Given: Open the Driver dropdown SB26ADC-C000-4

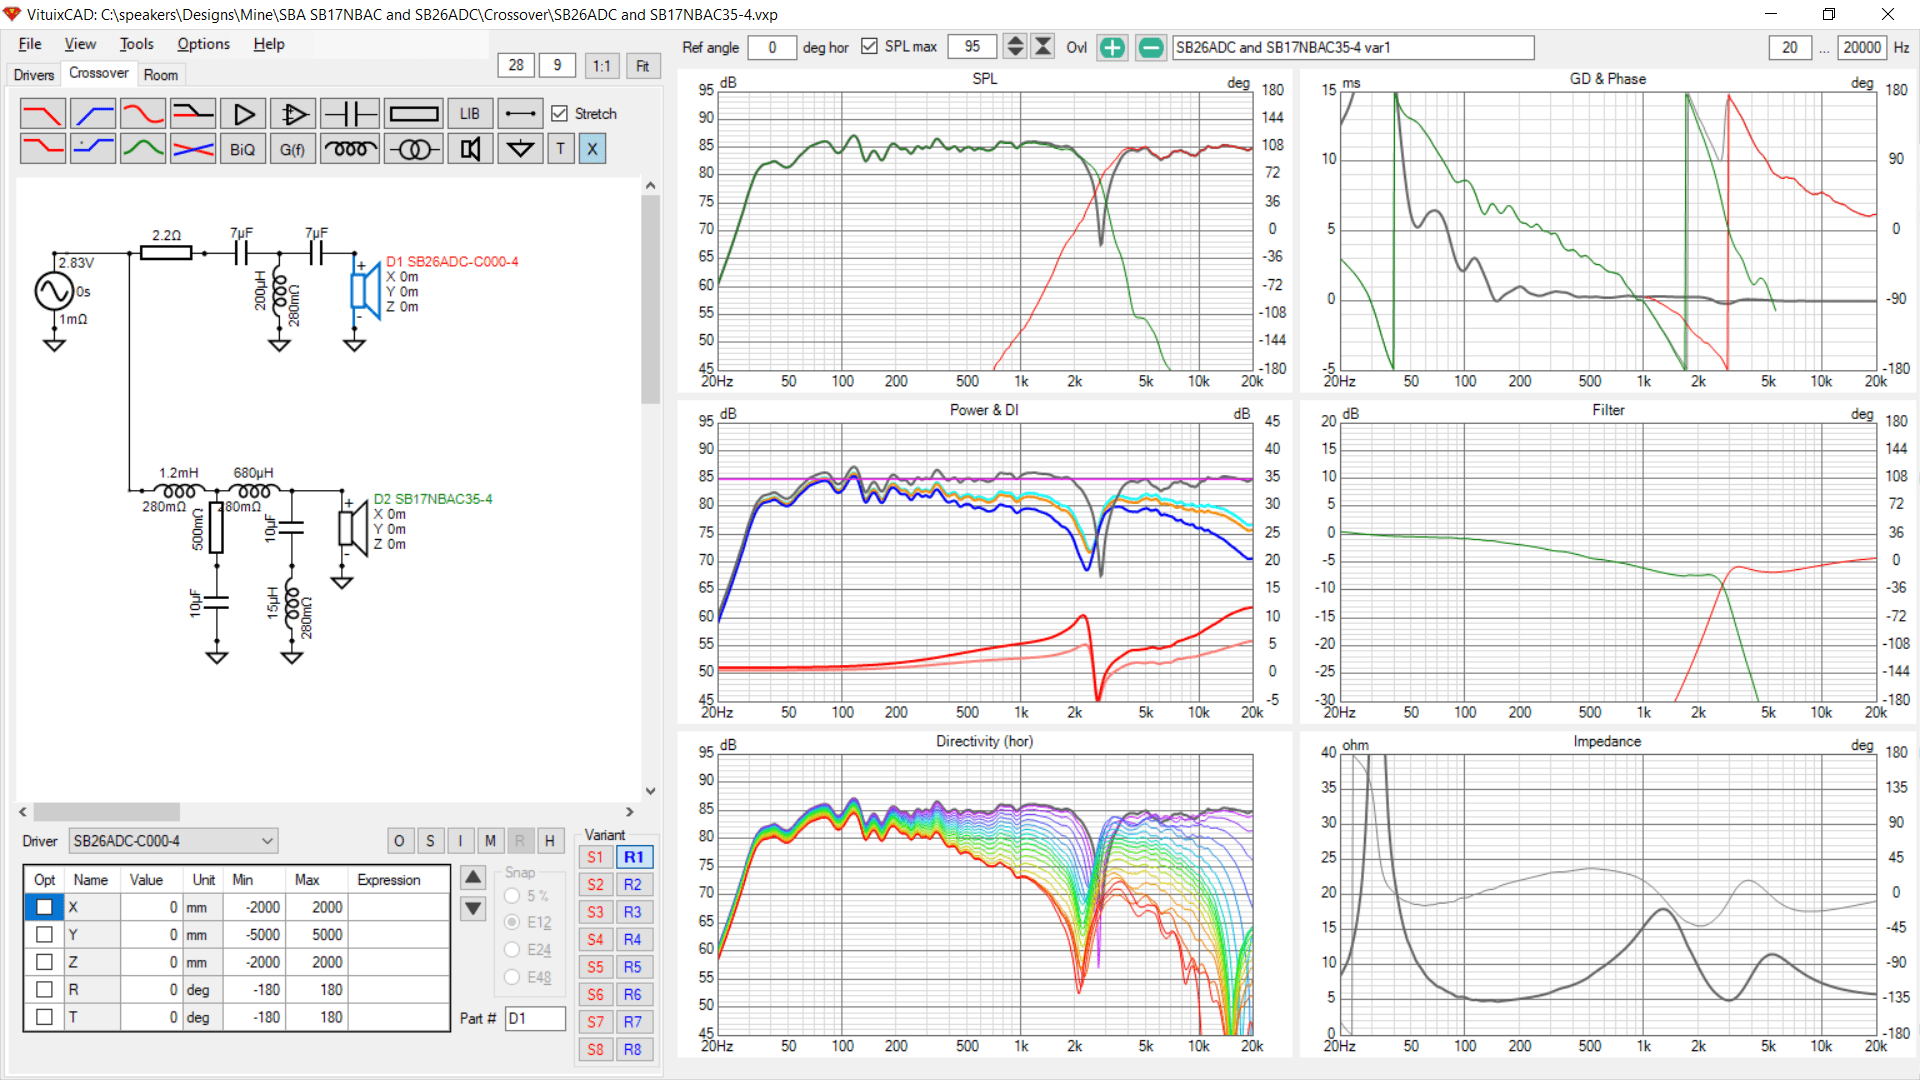Looking at the screenshot, I should [173, 841].
